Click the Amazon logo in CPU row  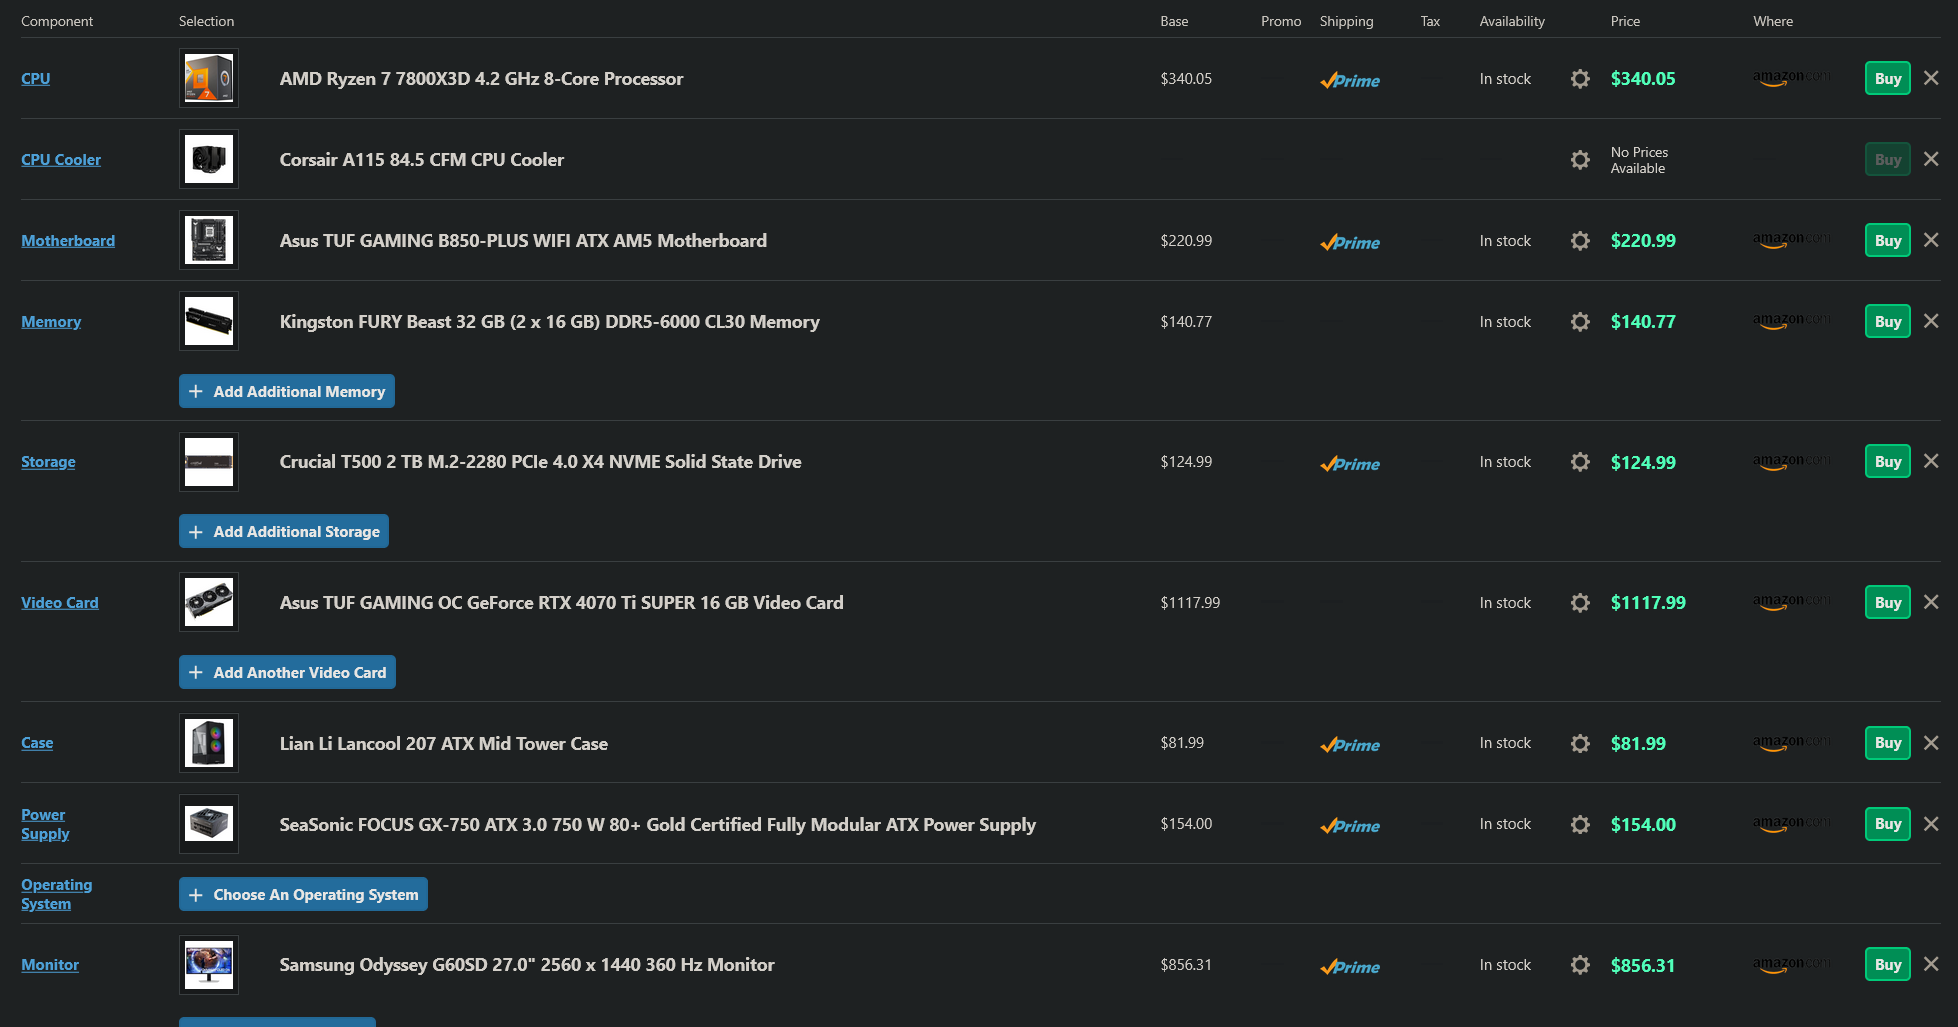pos(1792,78)
